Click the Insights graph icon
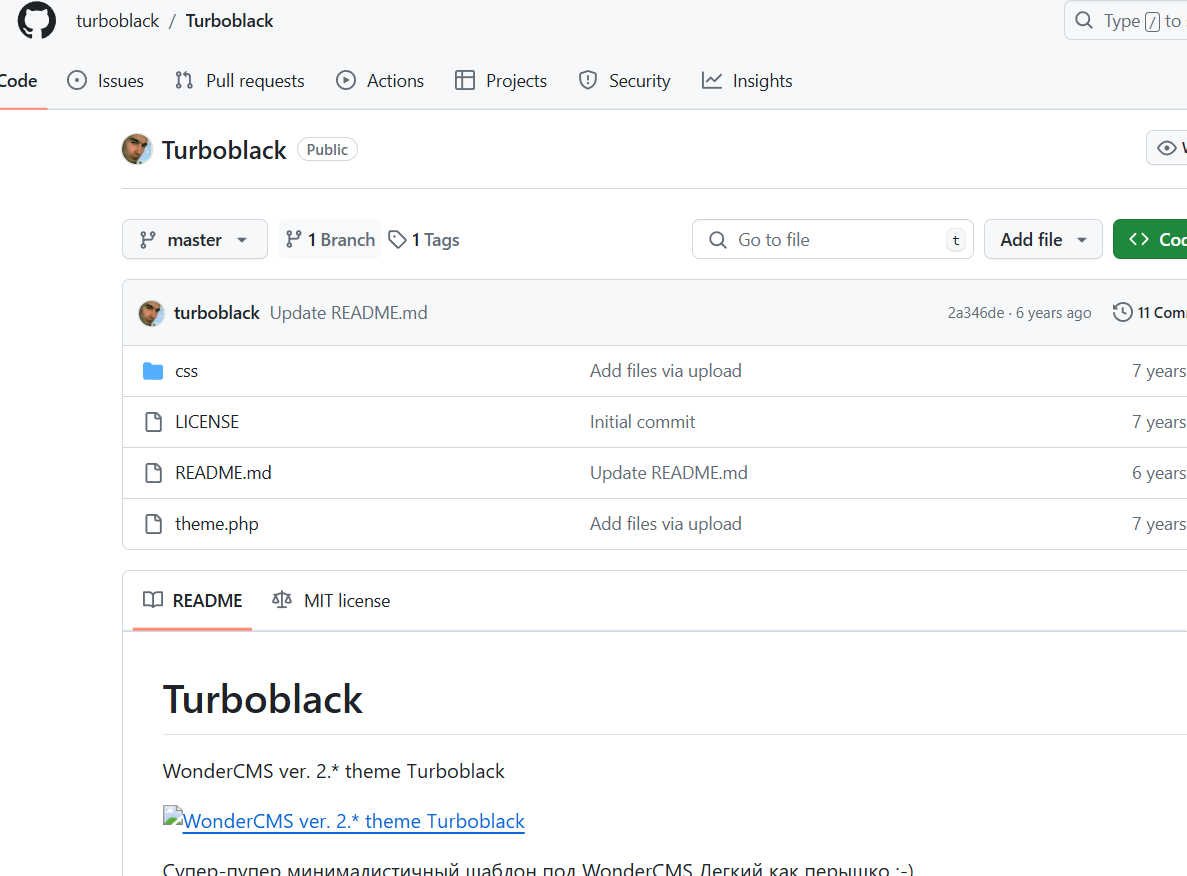 pyautogui.click(x=712, y=80)
